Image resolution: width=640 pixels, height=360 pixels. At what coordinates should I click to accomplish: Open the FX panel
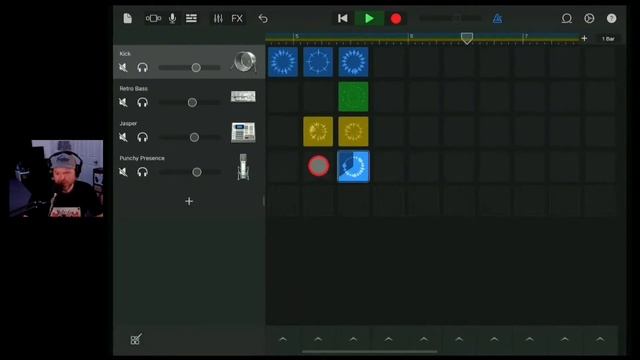[237, 18]
